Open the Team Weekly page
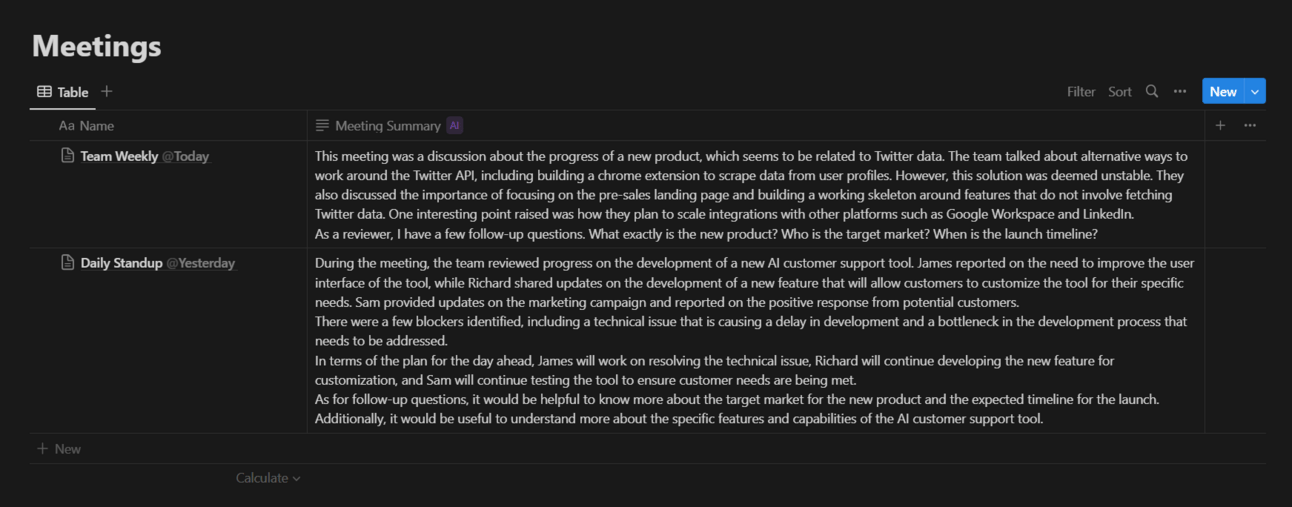The width and height of the screenshot is (1292, 507). point(119,156)
